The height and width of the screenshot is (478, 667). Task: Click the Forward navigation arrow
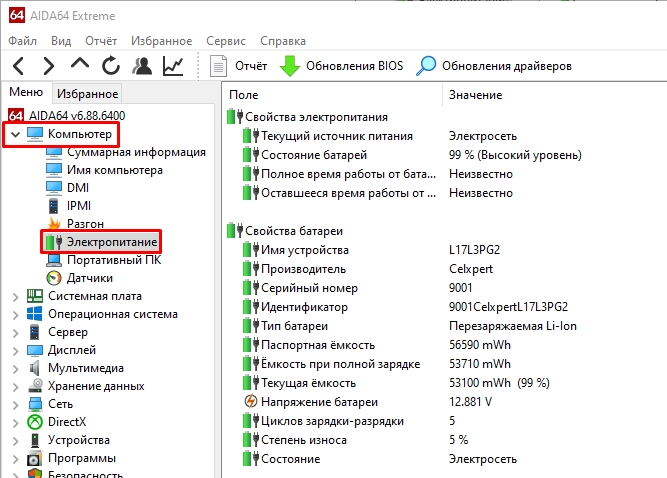49,66
